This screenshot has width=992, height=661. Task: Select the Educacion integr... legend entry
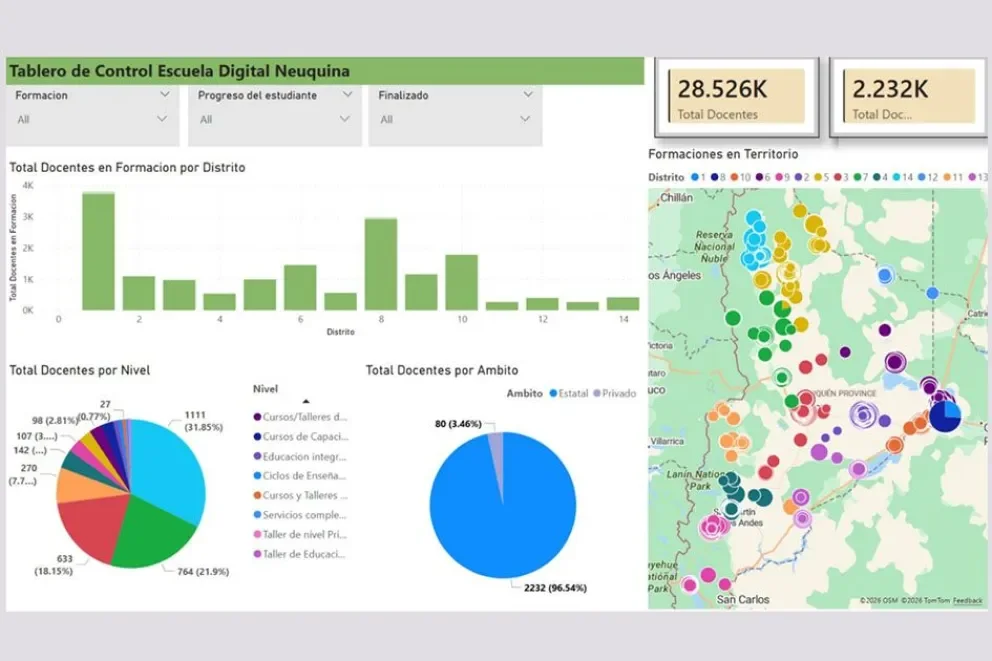point(300,457)
